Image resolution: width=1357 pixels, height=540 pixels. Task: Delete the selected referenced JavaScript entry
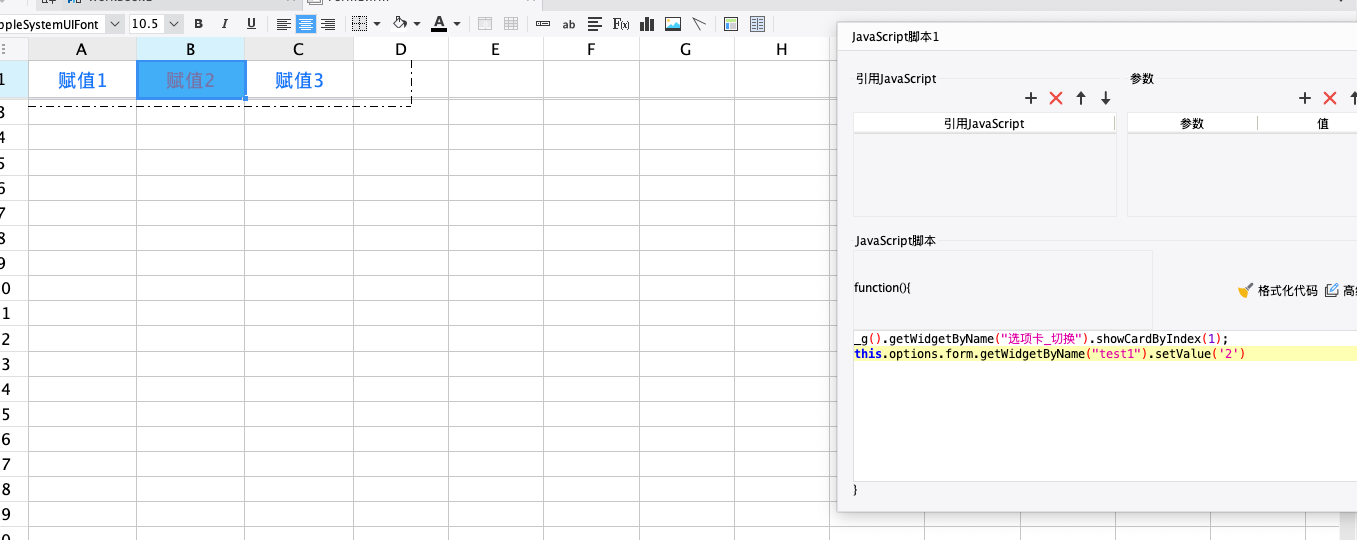[x=1056, y=98]
